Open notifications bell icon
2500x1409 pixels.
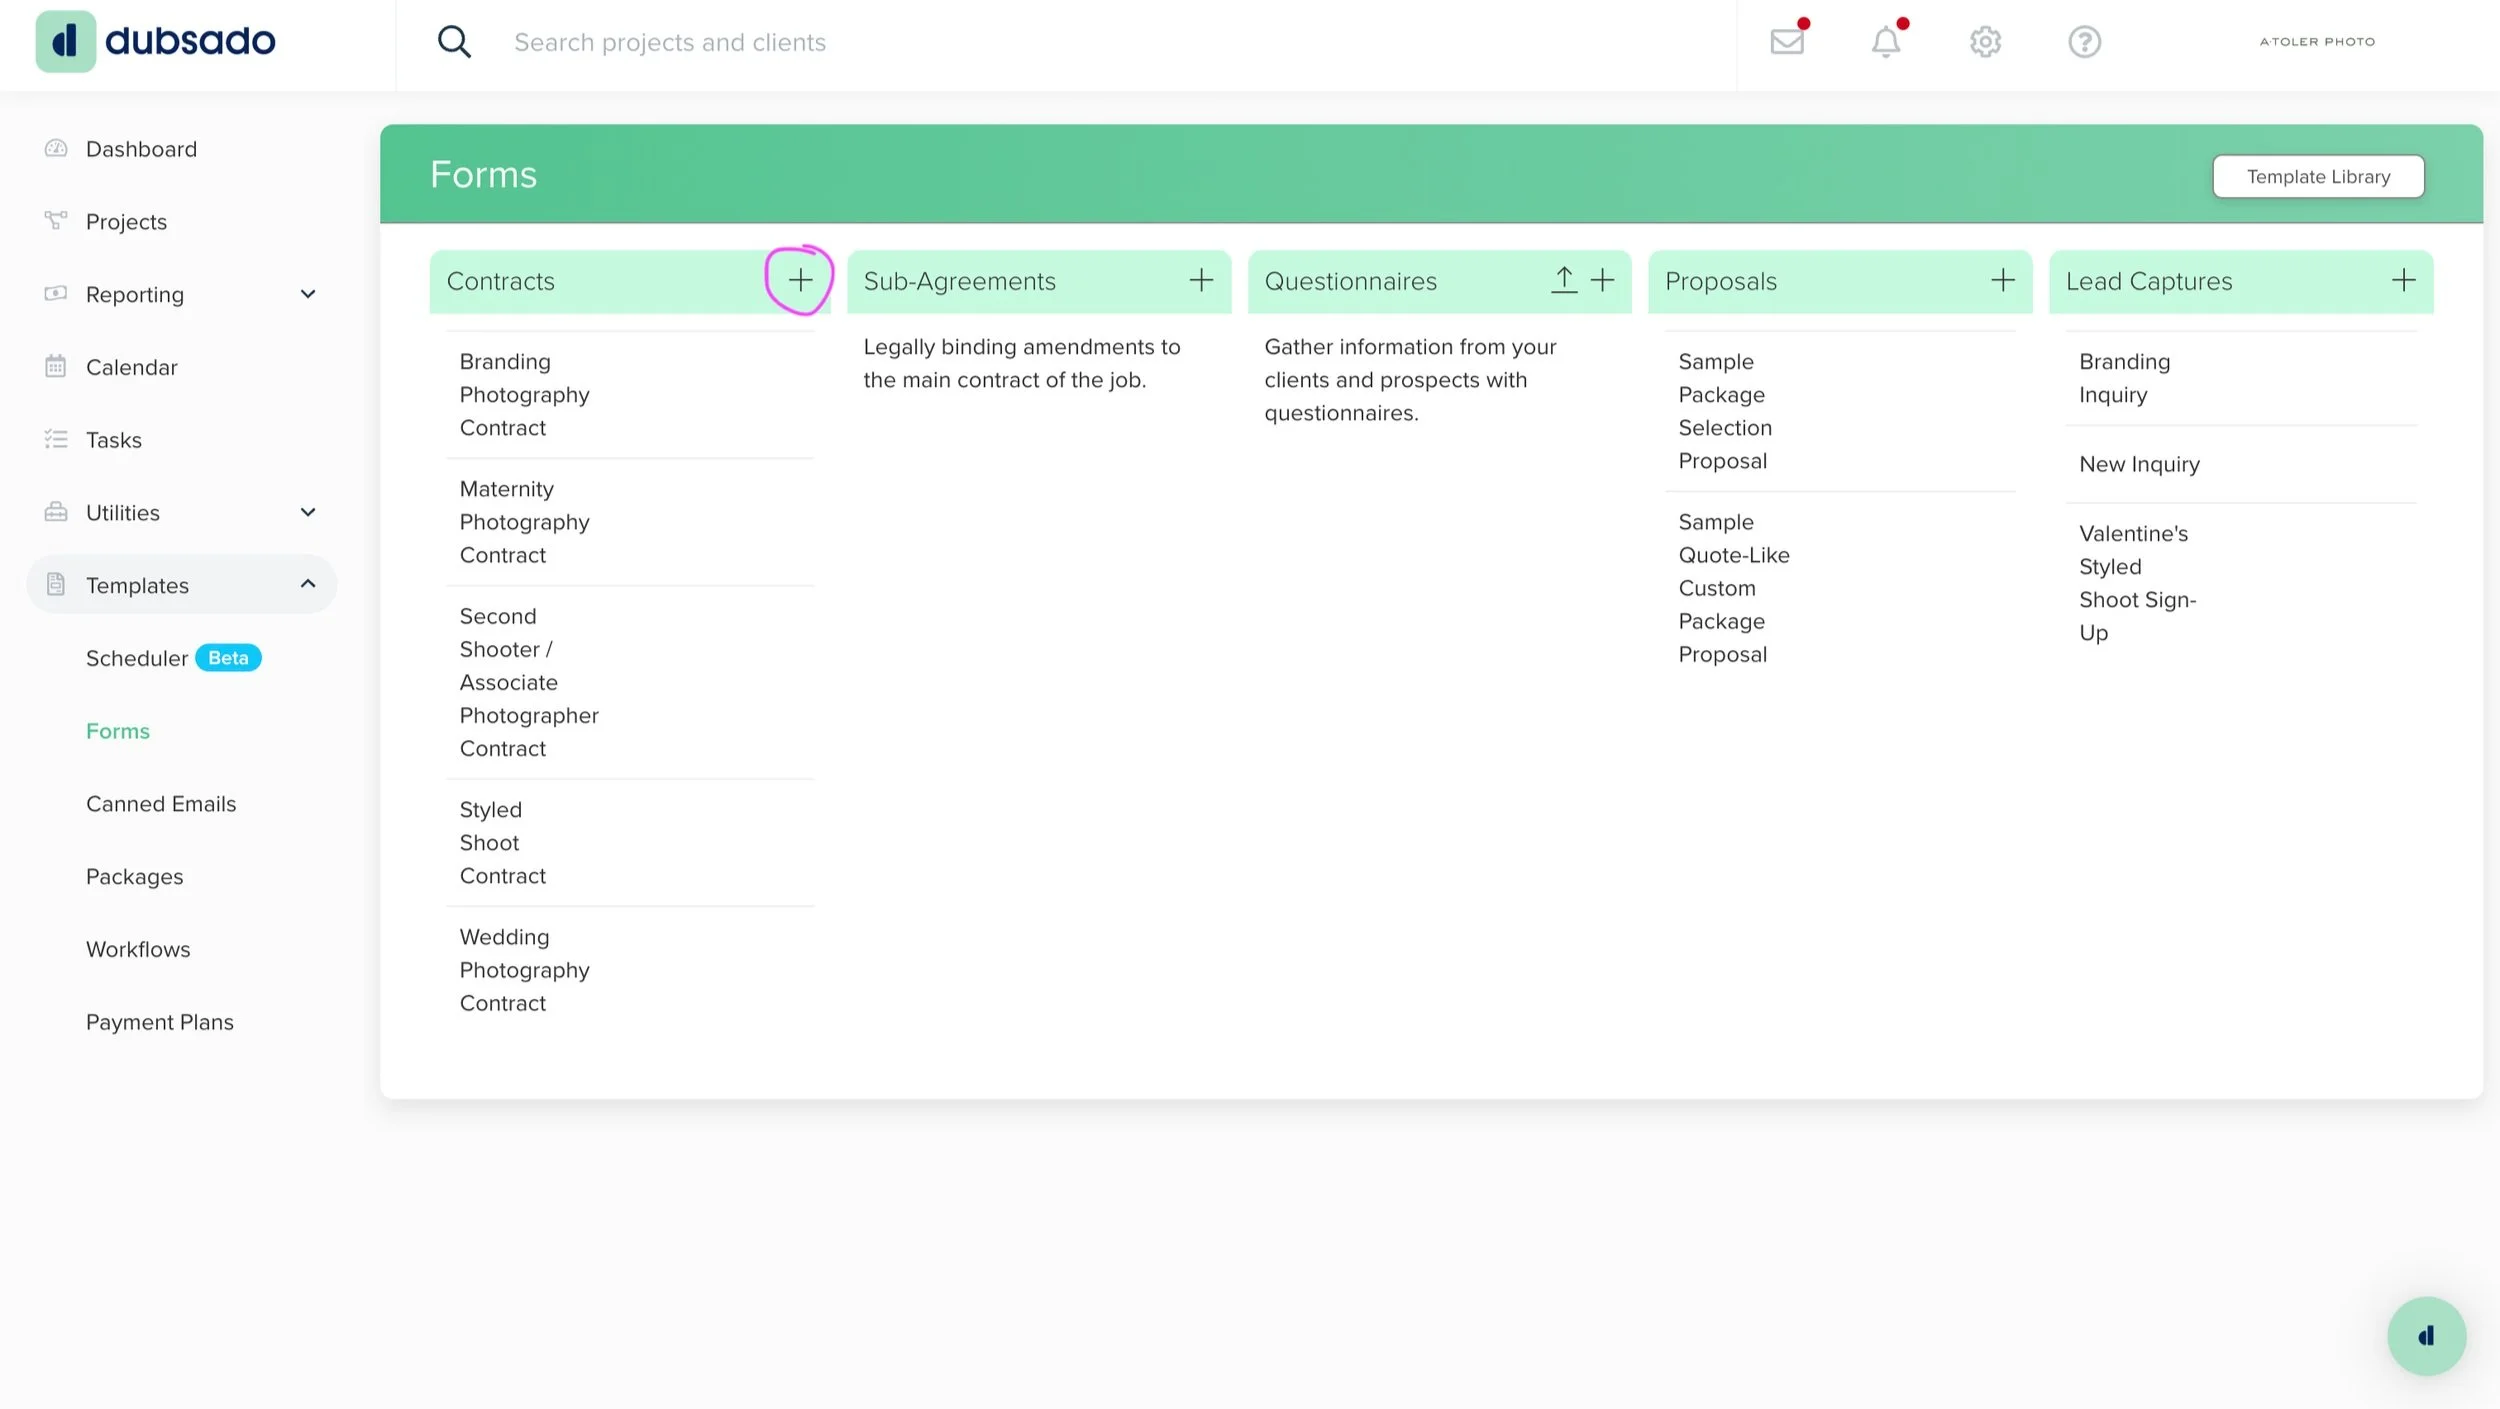1886,42
